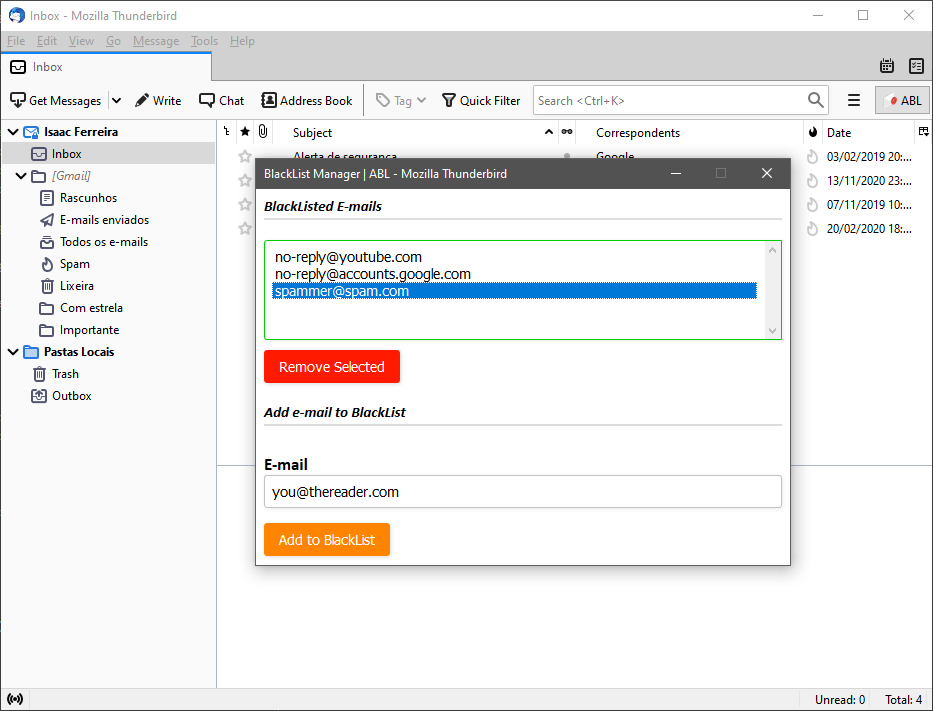Image resolution: width=933 pixels, height=711 pixels.
Task: Open the Help menu
Action: (242, 41)
